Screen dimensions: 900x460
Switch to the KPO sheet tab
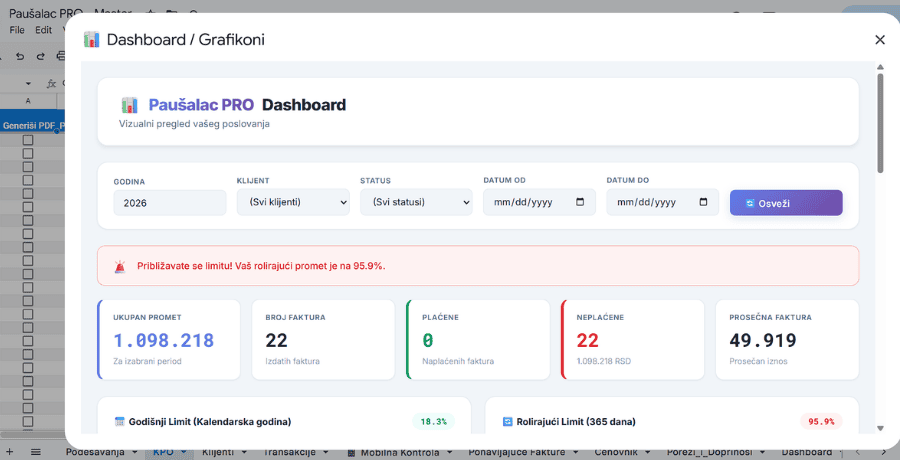[x=163, y=453]
